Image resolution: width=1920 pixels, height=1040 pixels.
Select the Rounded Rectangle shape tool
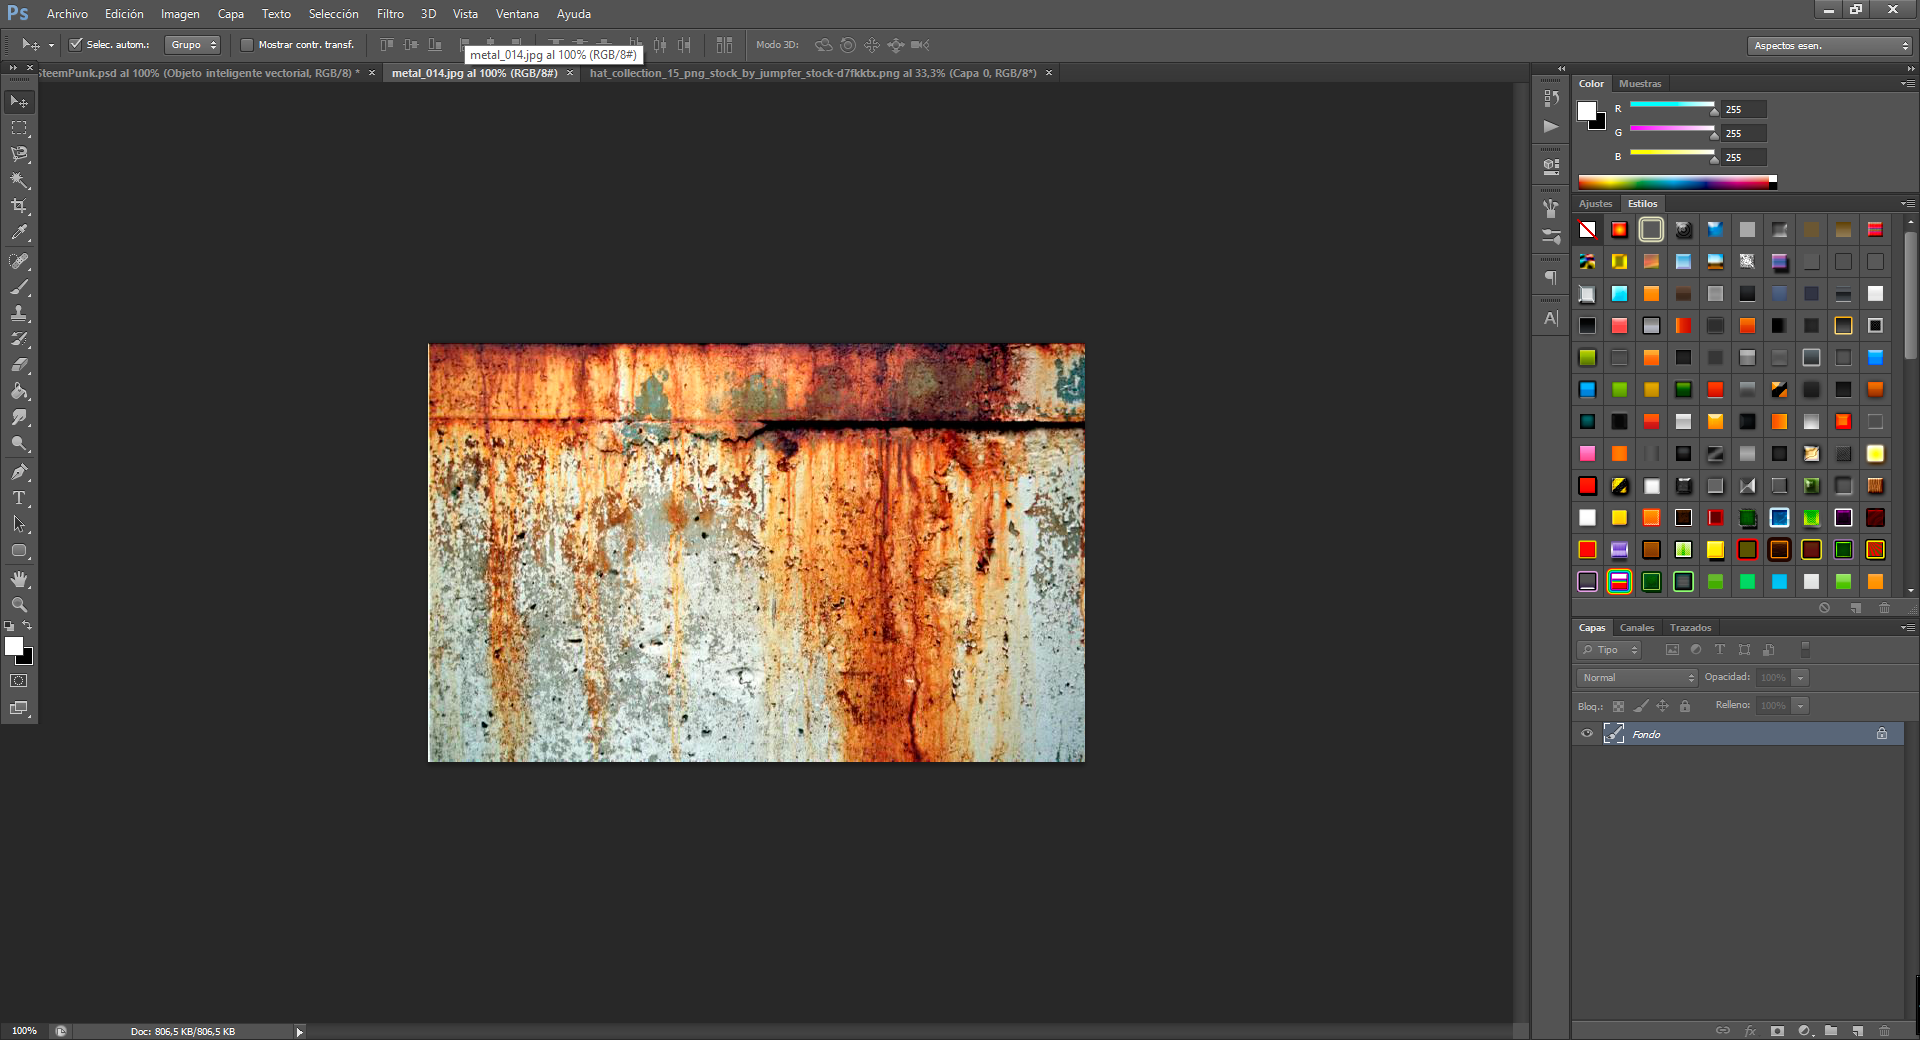point(19,550)
